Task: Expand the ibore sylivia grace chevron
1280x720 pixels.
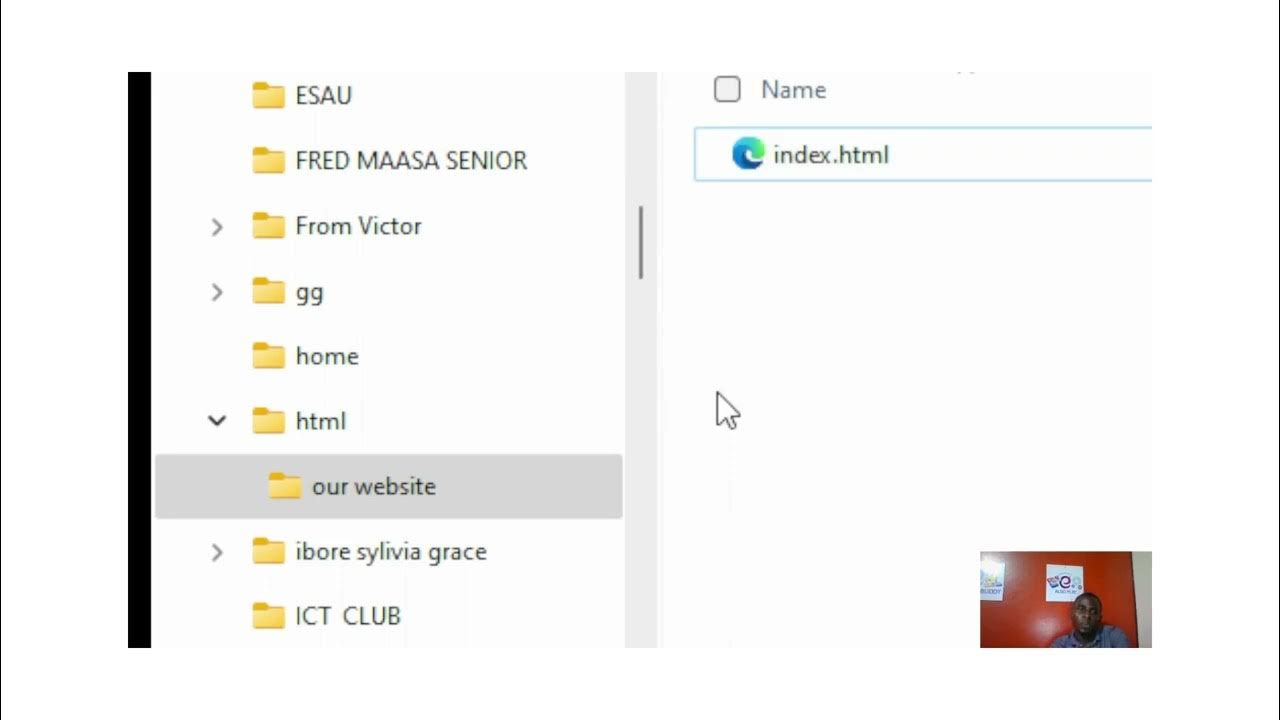Action: [x=217, y=552]
